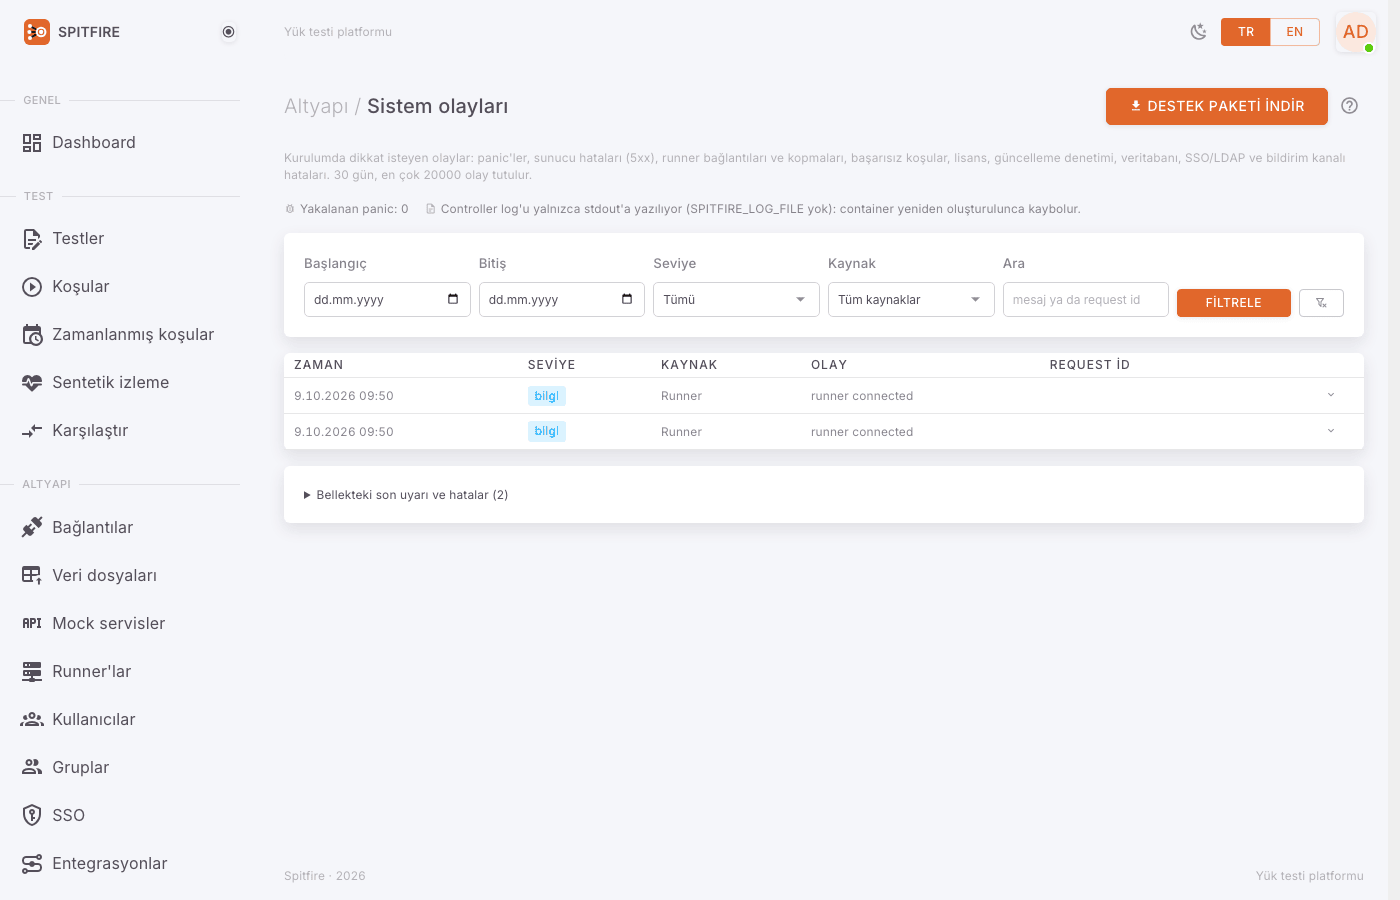Toggle sidebar pin radio icon
Image resolution: width=1400 pixels, height=900 pixels.
click(228, 32)
